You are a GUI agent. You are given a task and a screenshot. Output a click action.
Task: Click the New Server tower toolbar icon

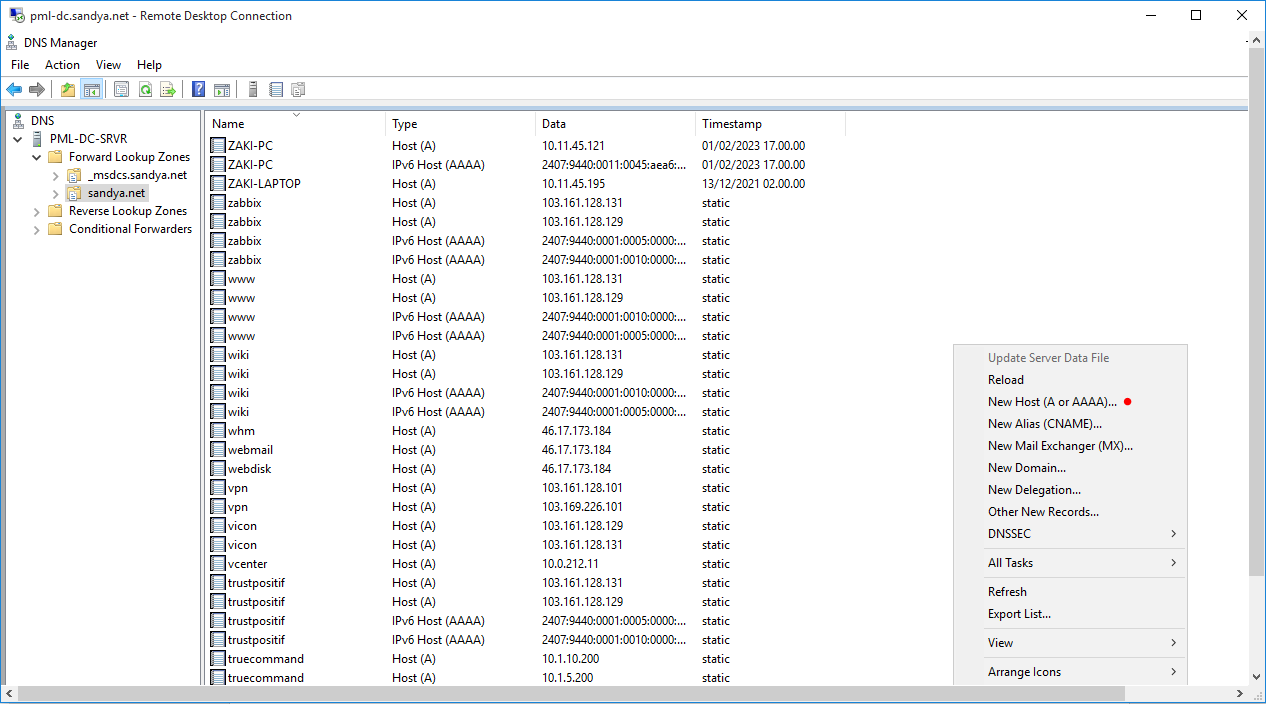pyautogui.click(x=253, y=90)
